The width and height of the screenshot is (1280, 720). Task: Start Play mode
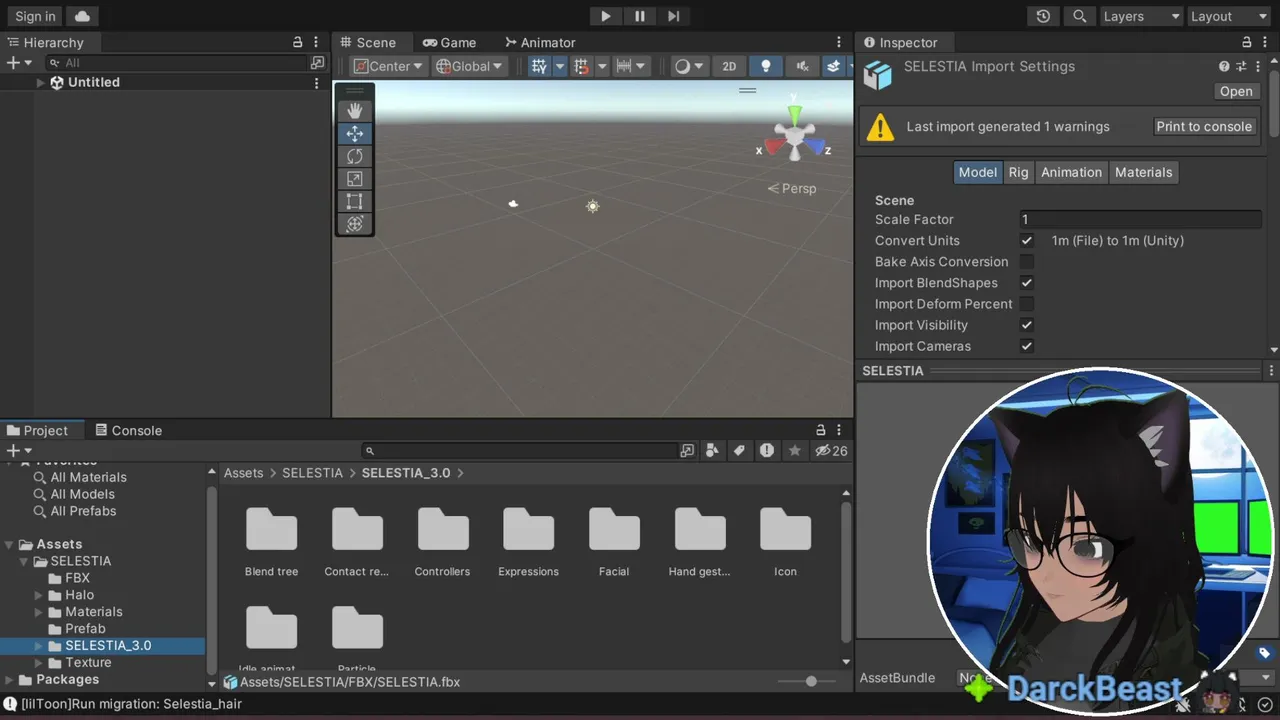(605, 16)
